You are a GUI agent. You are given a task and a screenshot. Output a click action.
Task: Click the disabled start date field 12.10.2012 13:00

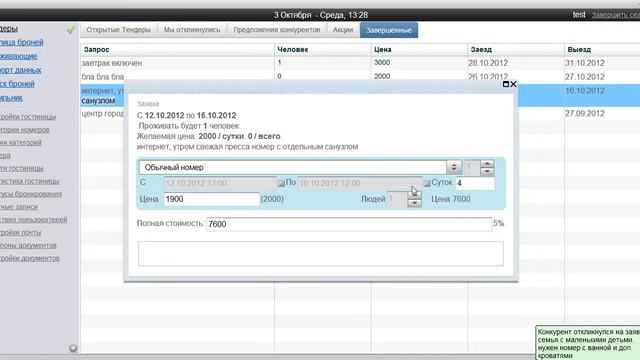click(x=220, y=183)
